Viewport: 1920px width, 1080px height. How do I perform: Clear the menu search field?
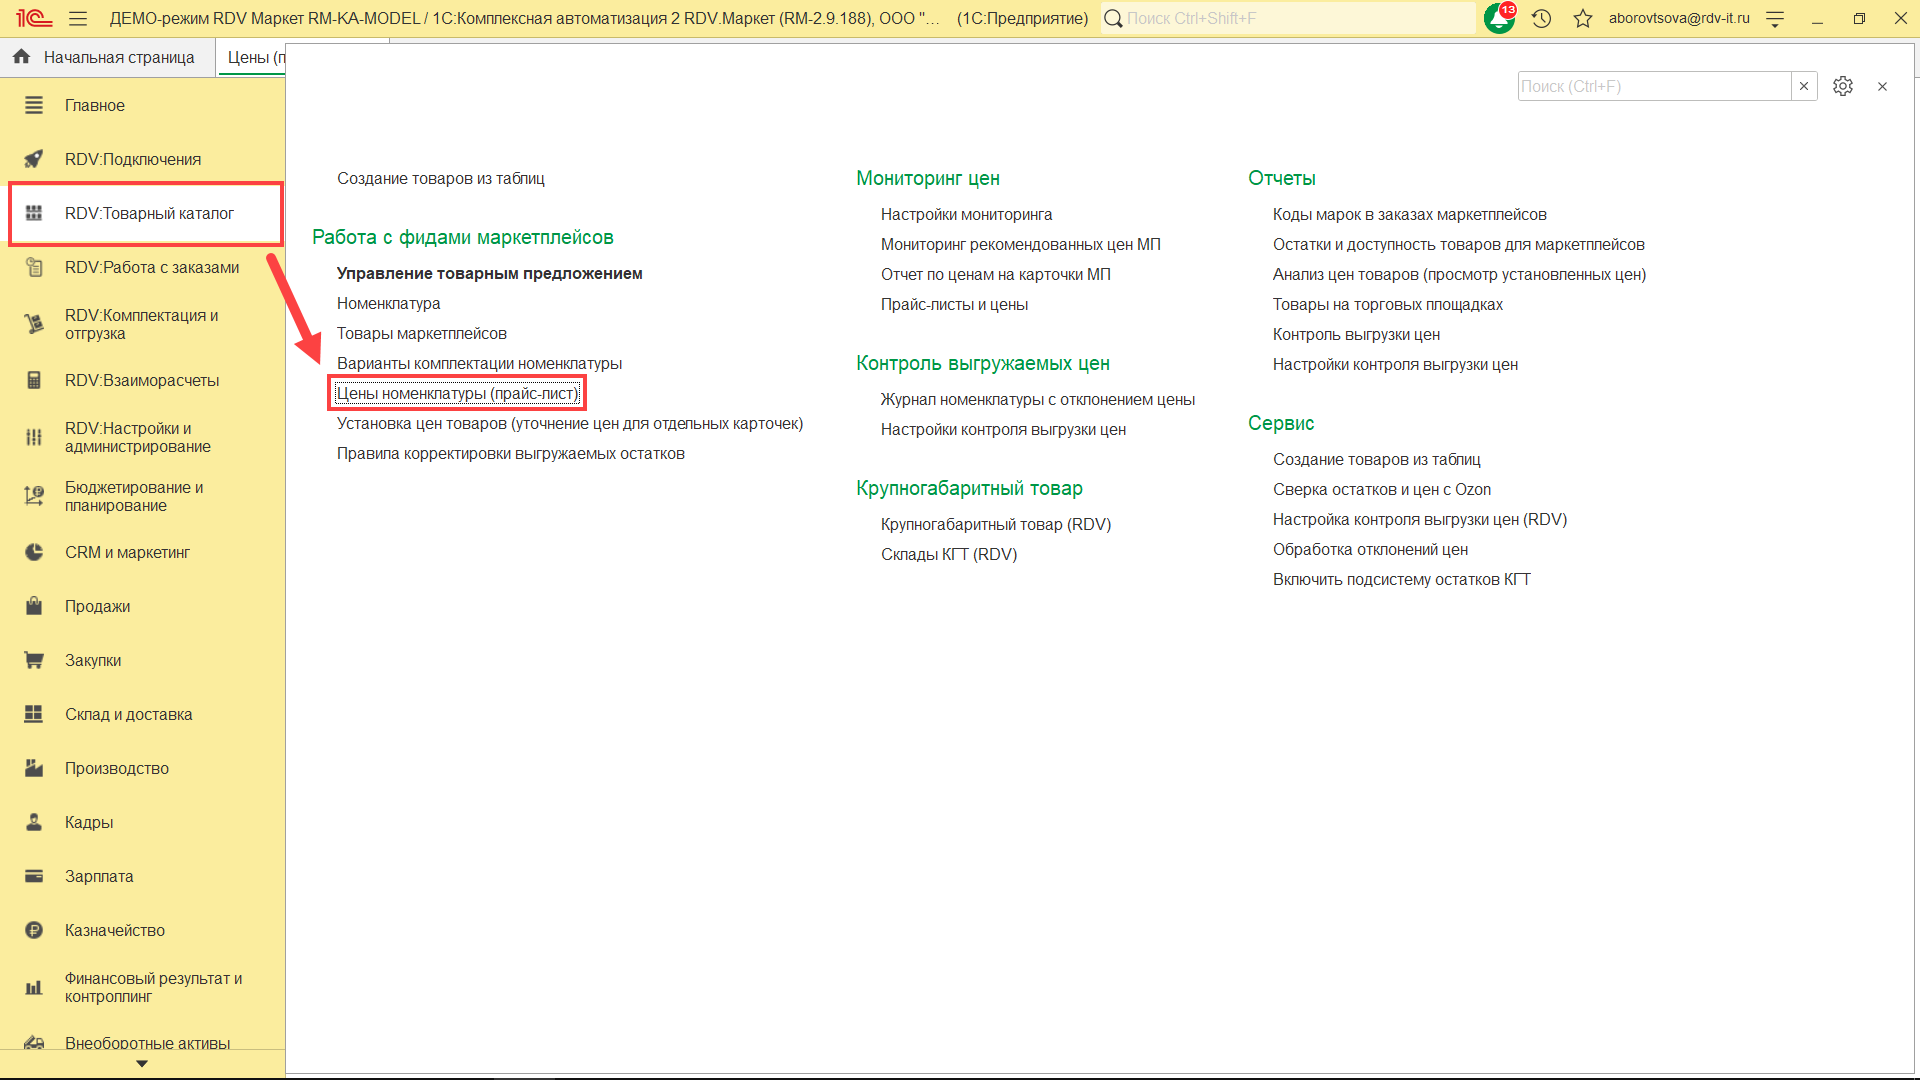pos(1804,87)
